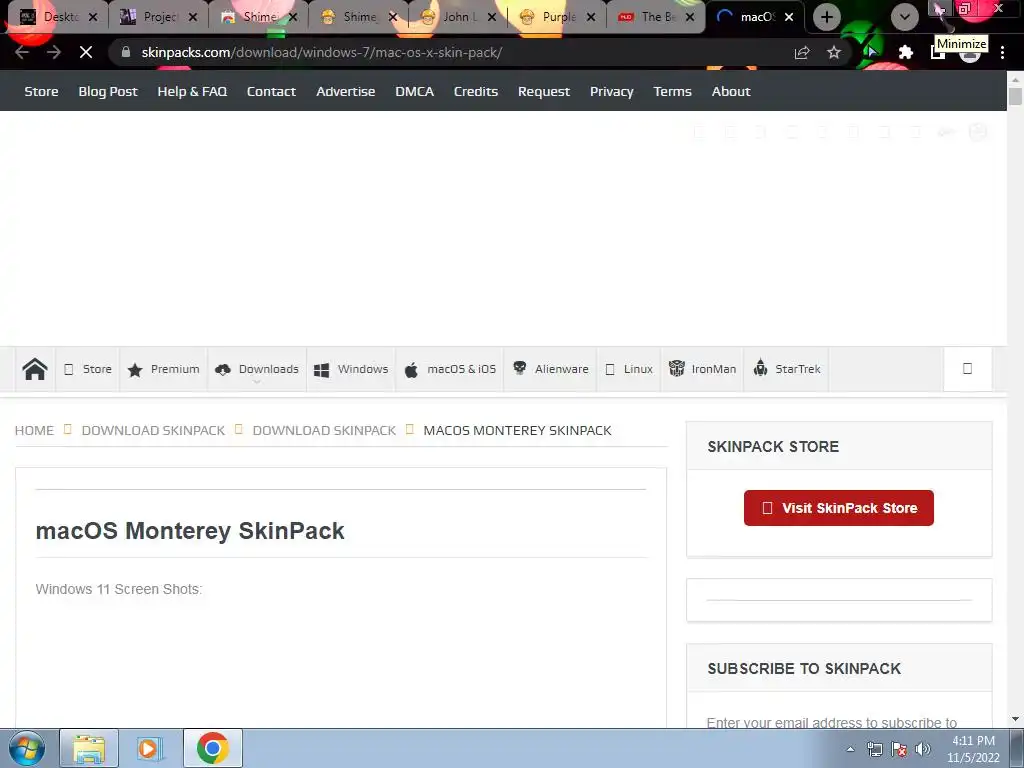Open a new tab with the plus button
1024x768 pixels.
827,17
